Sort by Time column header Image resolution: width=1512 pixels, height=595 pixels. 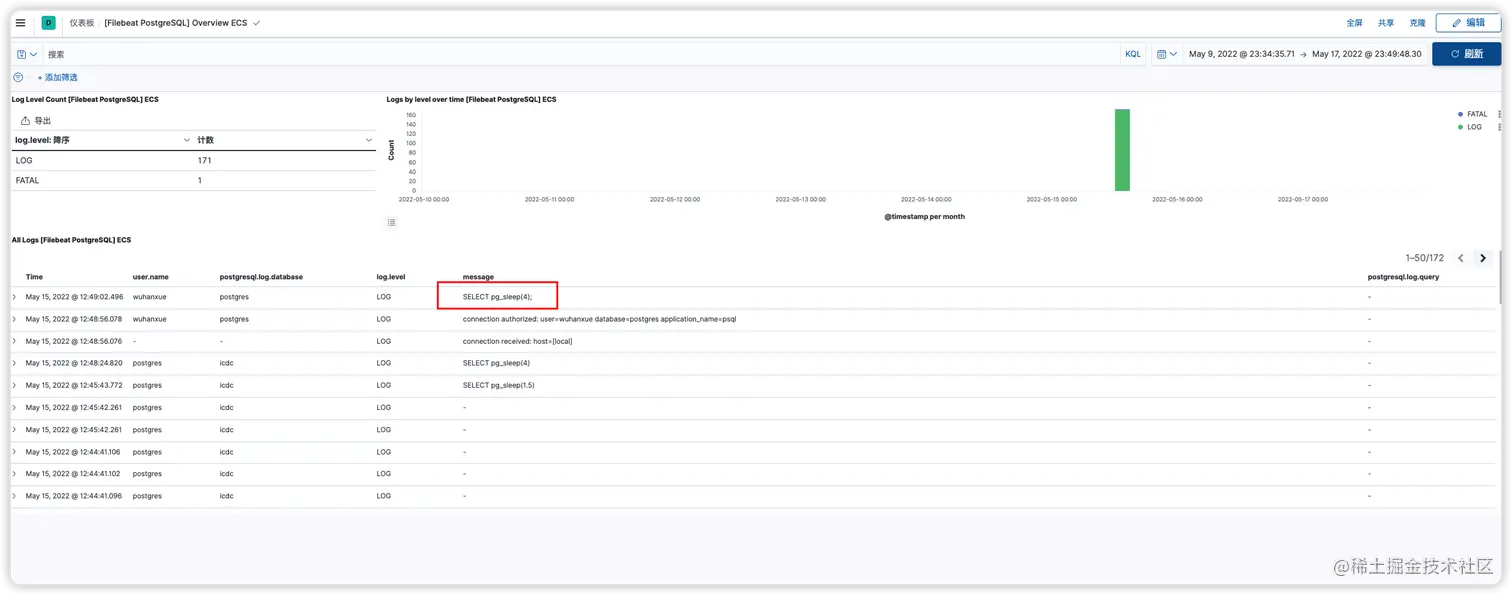click(x=34, y=277)
